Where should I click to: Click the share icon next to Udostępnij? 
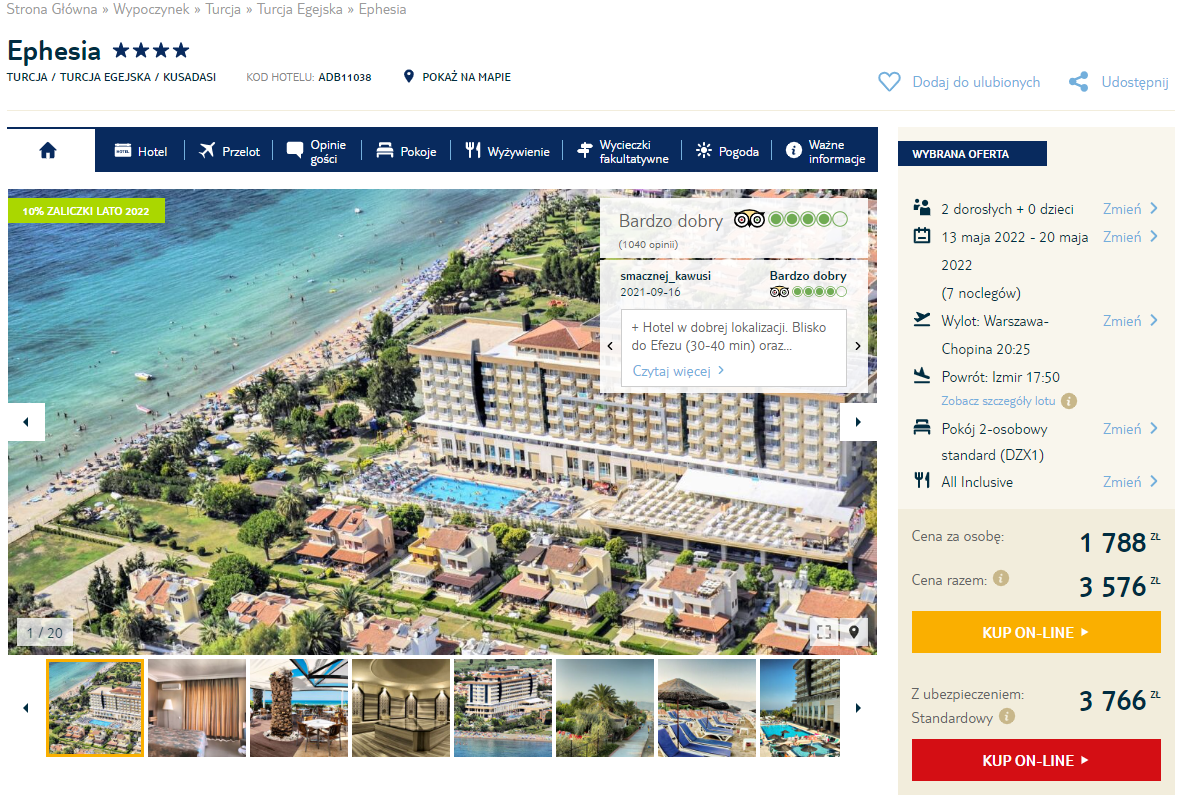pyautogui.click(x=1078, y=82)
